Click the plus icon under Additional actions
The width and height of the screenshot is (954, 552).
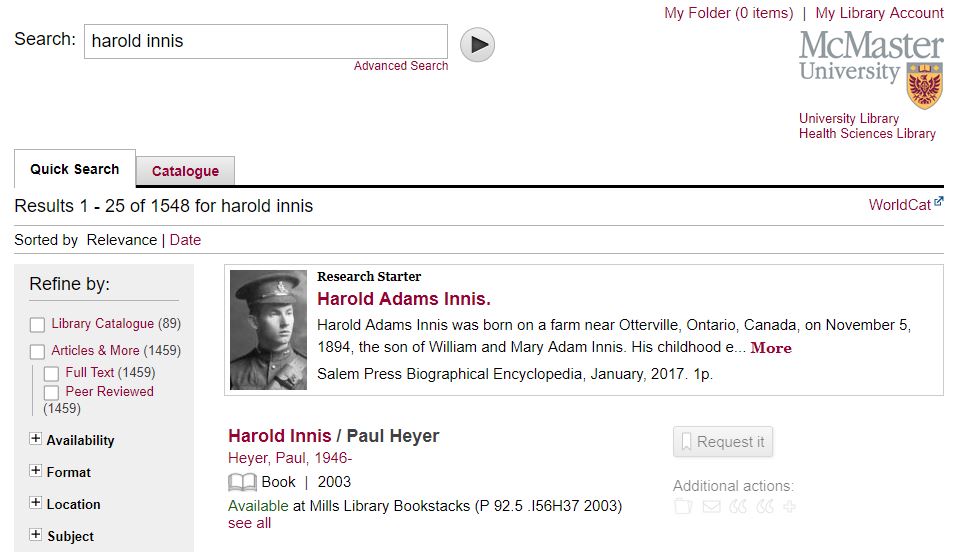(790, 507)
